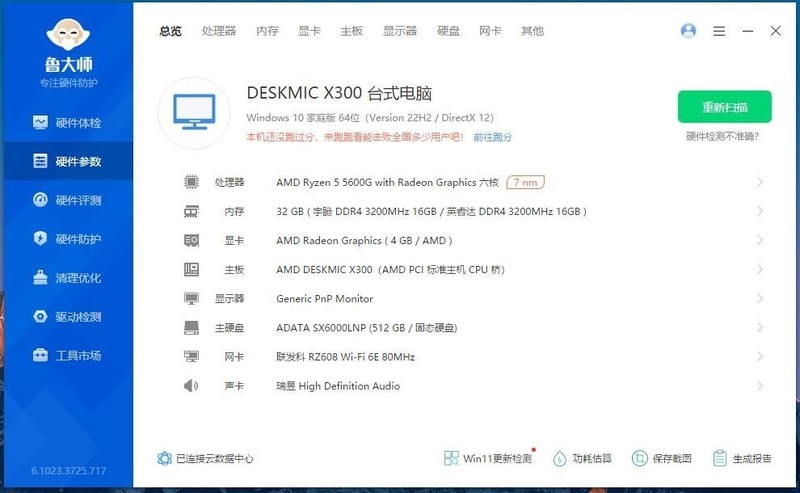This screenshot has width=800, height=493.
Task: Switch to the 主板 tab
Action: (x=352, y=31)
